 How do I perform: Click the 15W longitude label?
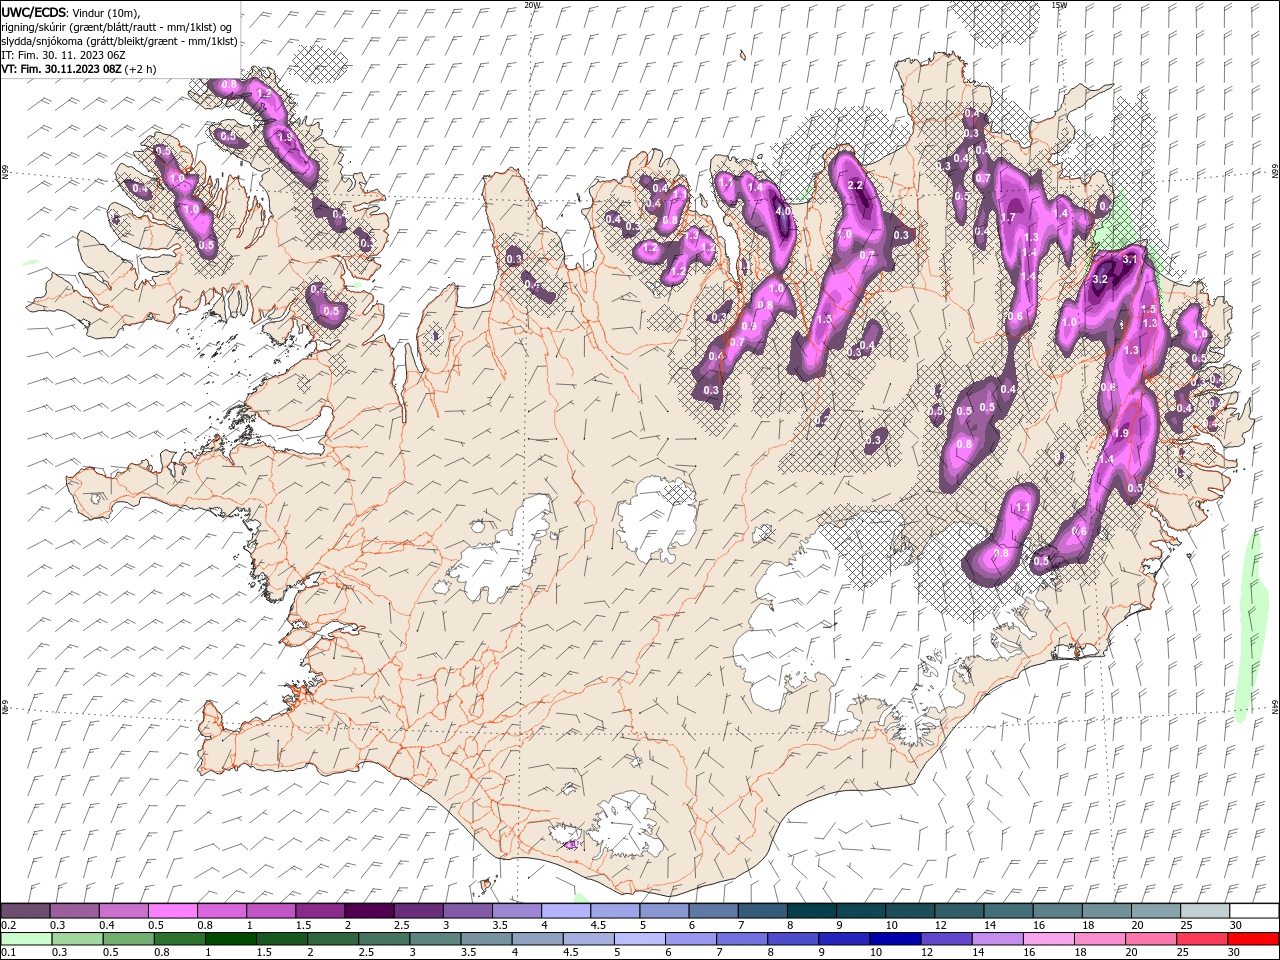pos(1060,5)
